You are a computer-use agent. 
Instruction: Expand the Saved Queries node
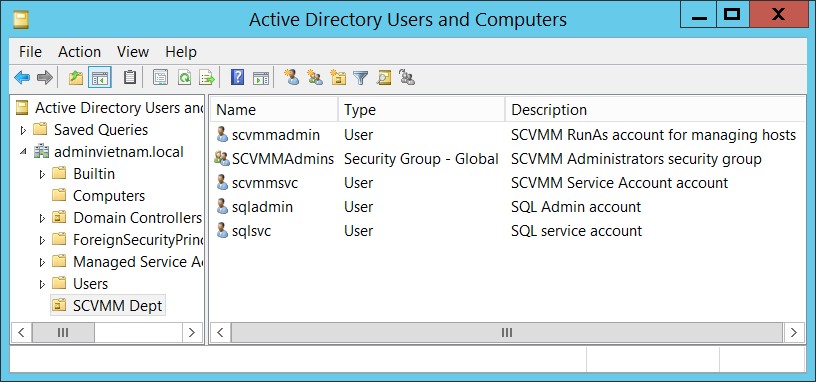(23, 130)
